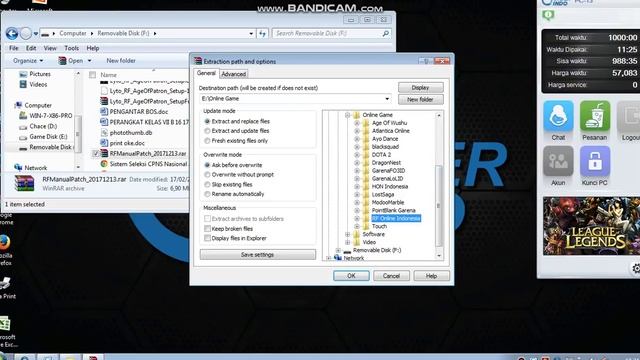Click the settings gear in billing panel
This screenshot has width=640, height=360.
point(636,268)
